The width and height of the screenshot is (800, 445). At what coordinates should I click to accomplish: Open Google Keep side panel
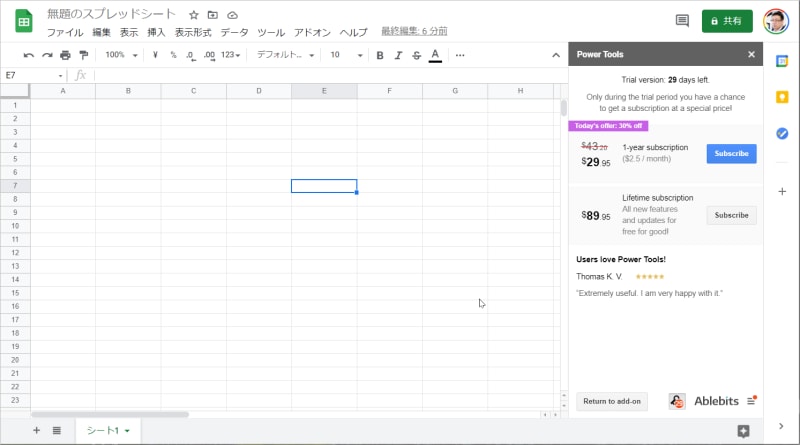tap(782, 97)
